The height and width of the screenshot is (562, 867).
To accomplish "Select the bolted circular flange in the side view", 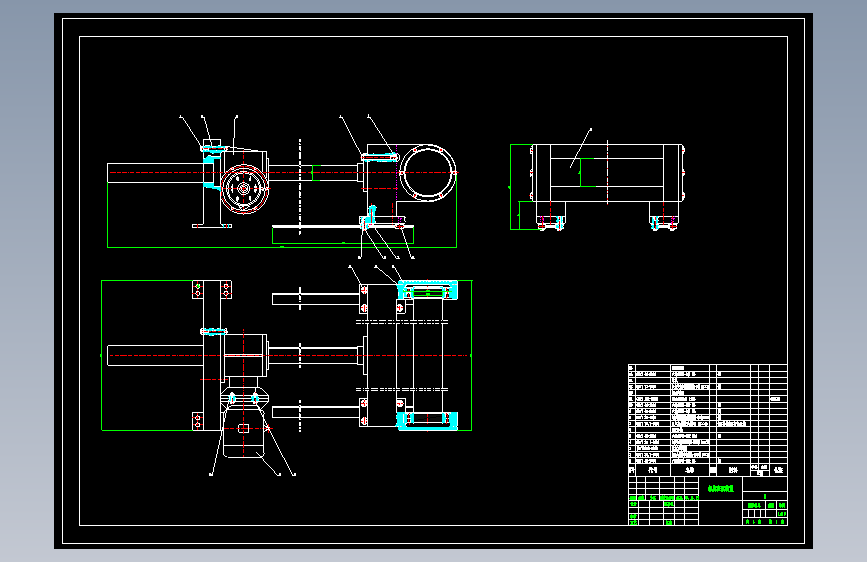I will 244,189.
